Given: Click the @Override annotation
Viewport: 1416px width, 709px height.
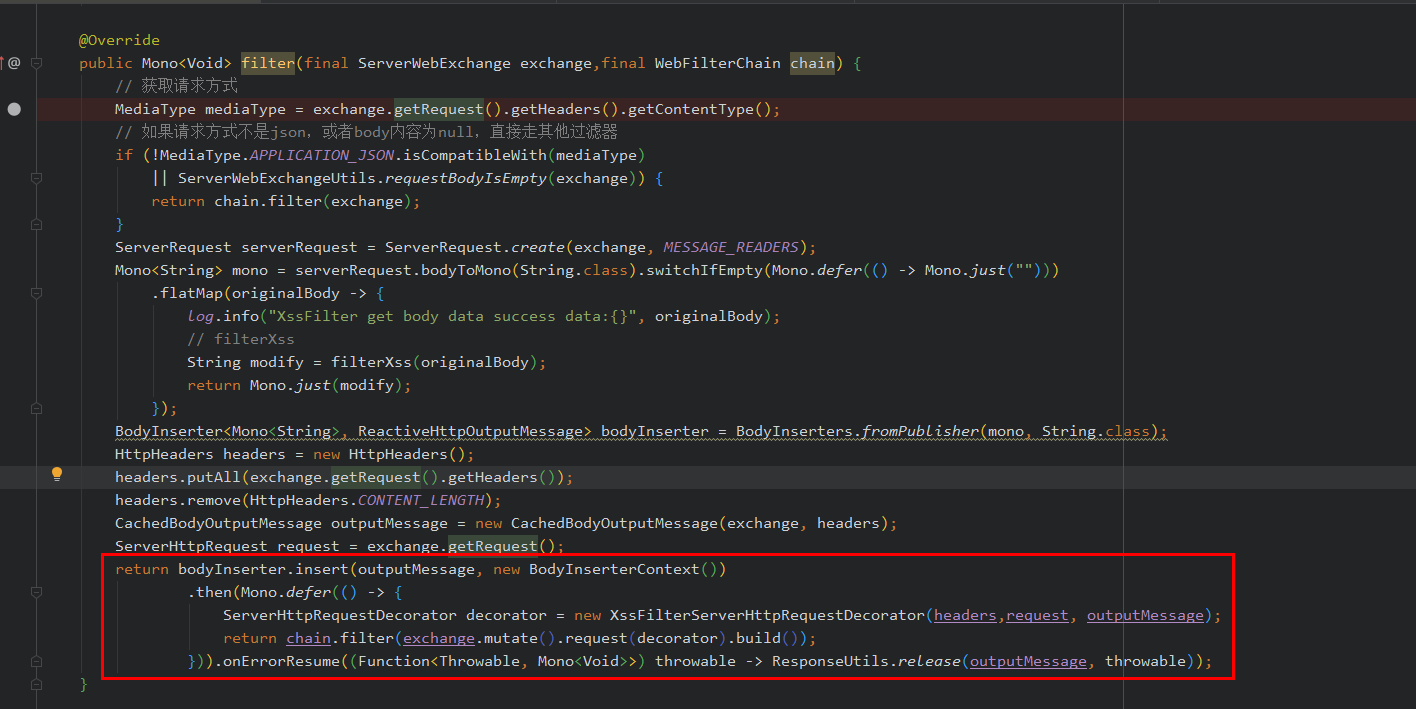Looking at the screenshot, I should (119, 40).
